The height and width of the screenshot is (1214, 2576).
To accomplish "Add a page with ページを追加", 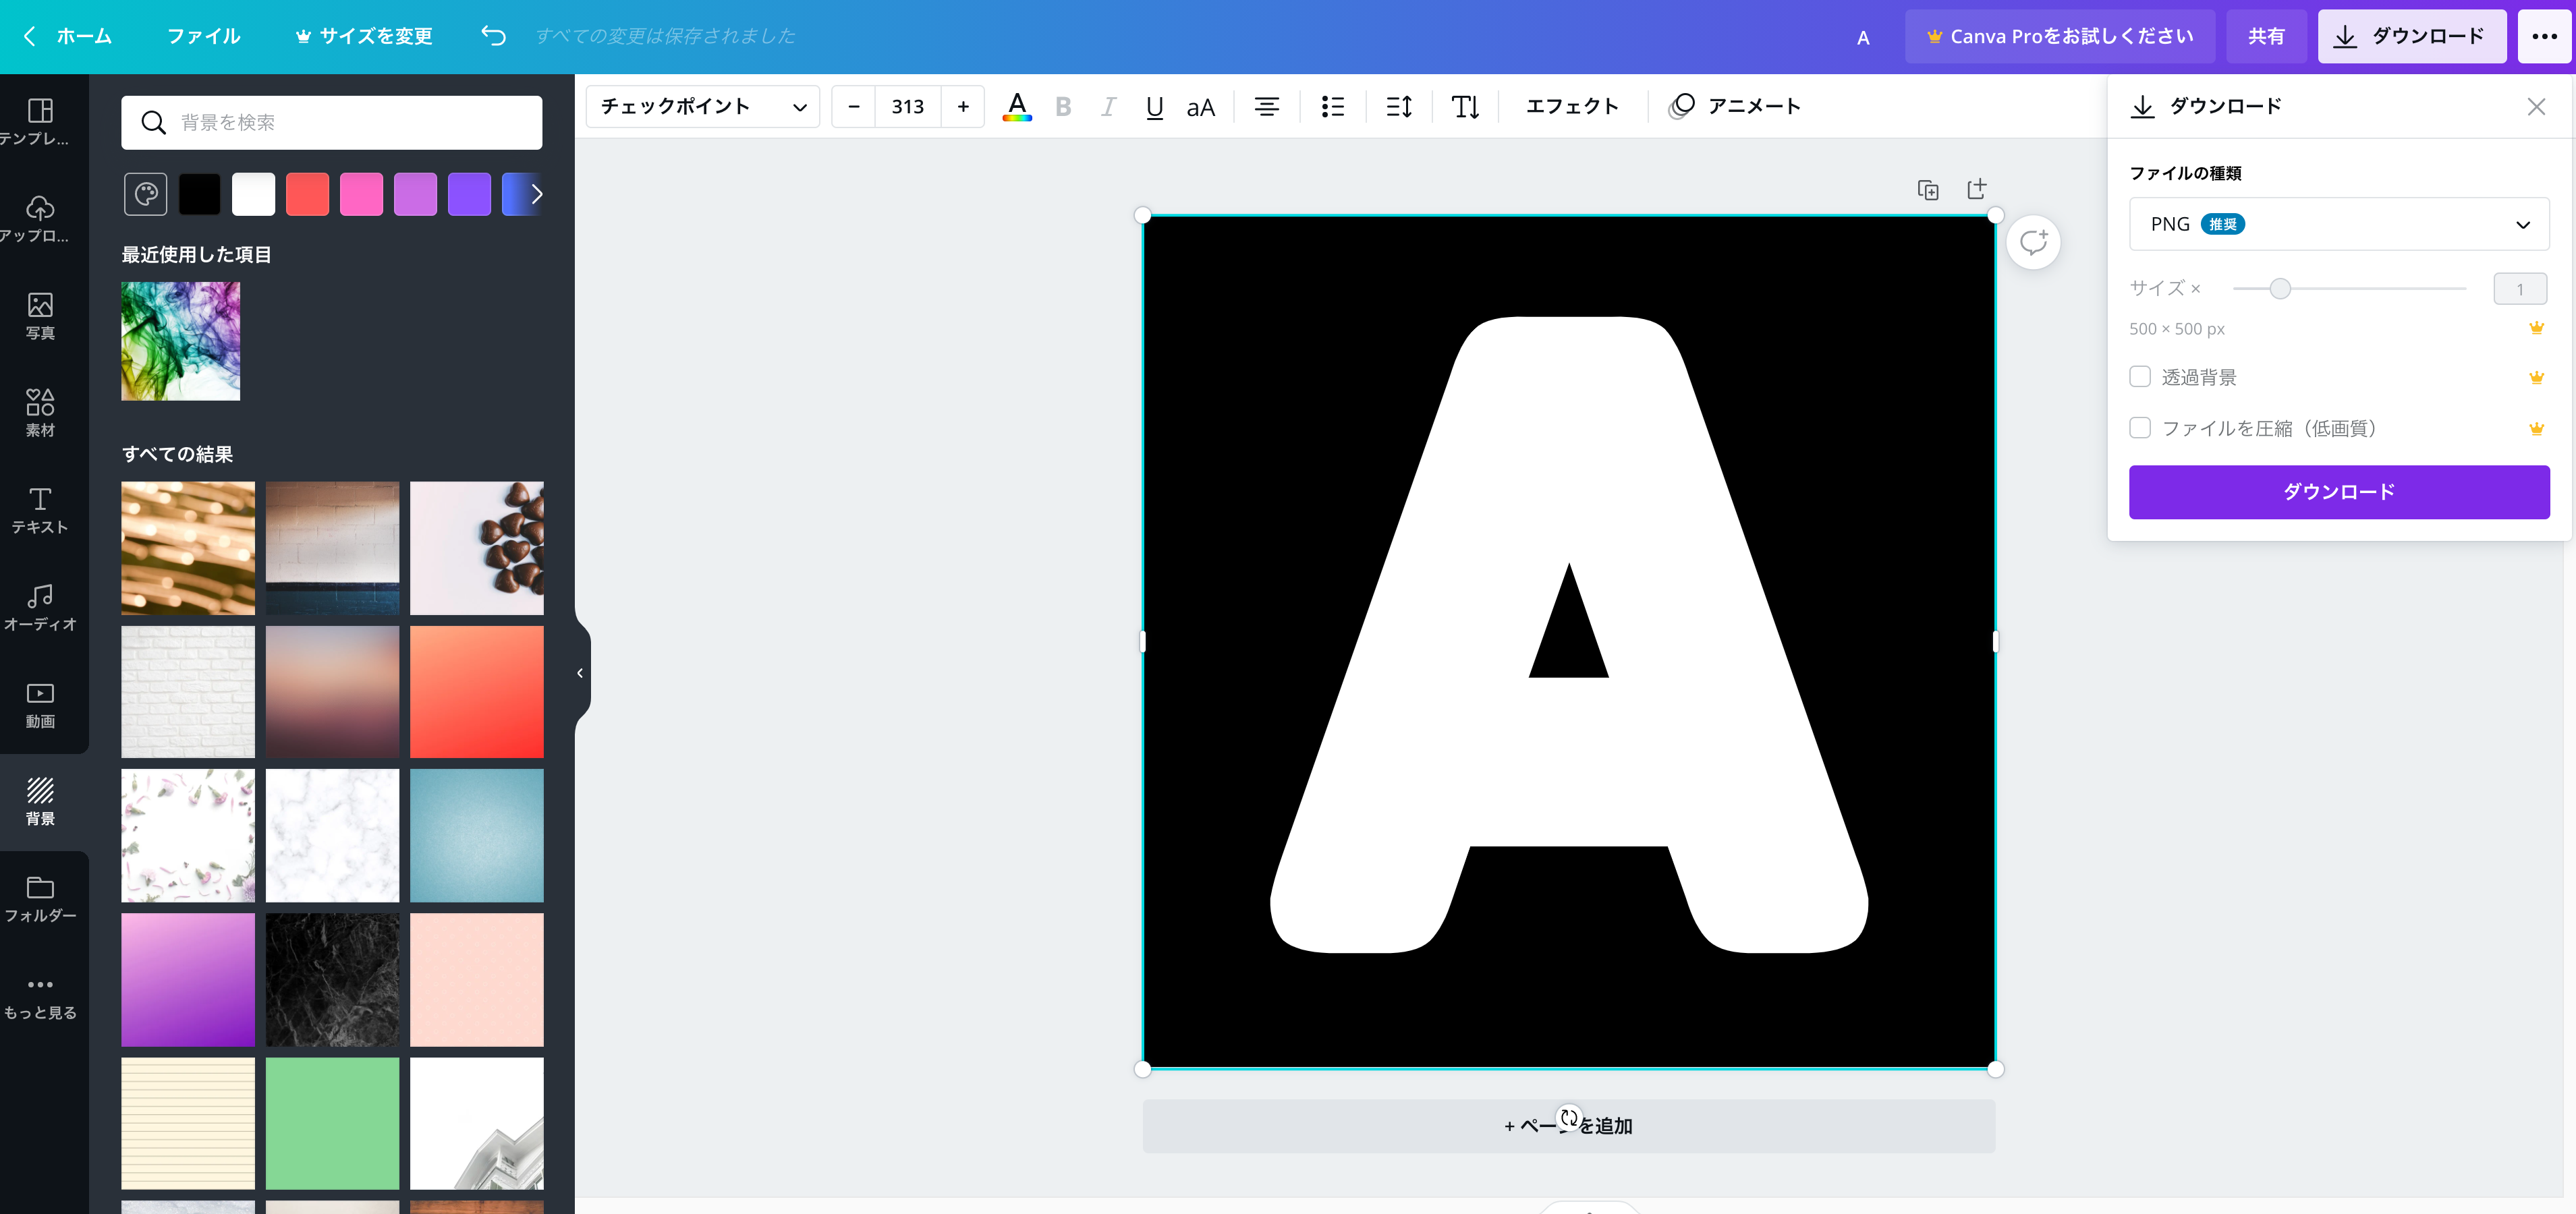I will 1568,1126.
